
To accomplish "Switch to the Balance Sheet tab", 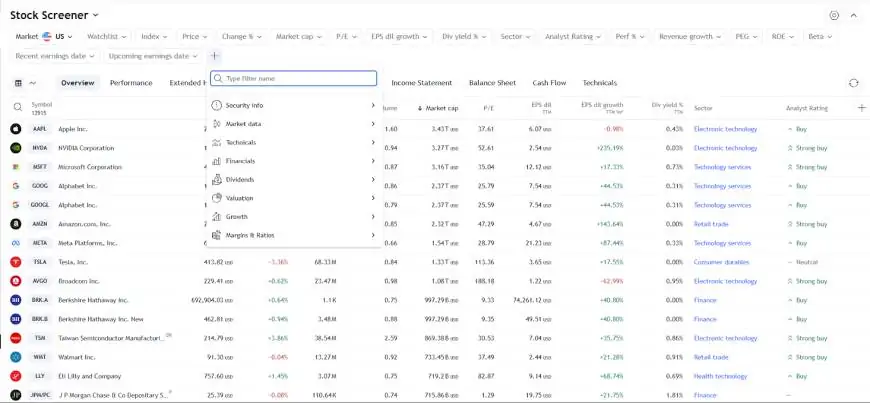I will point(492,83).
